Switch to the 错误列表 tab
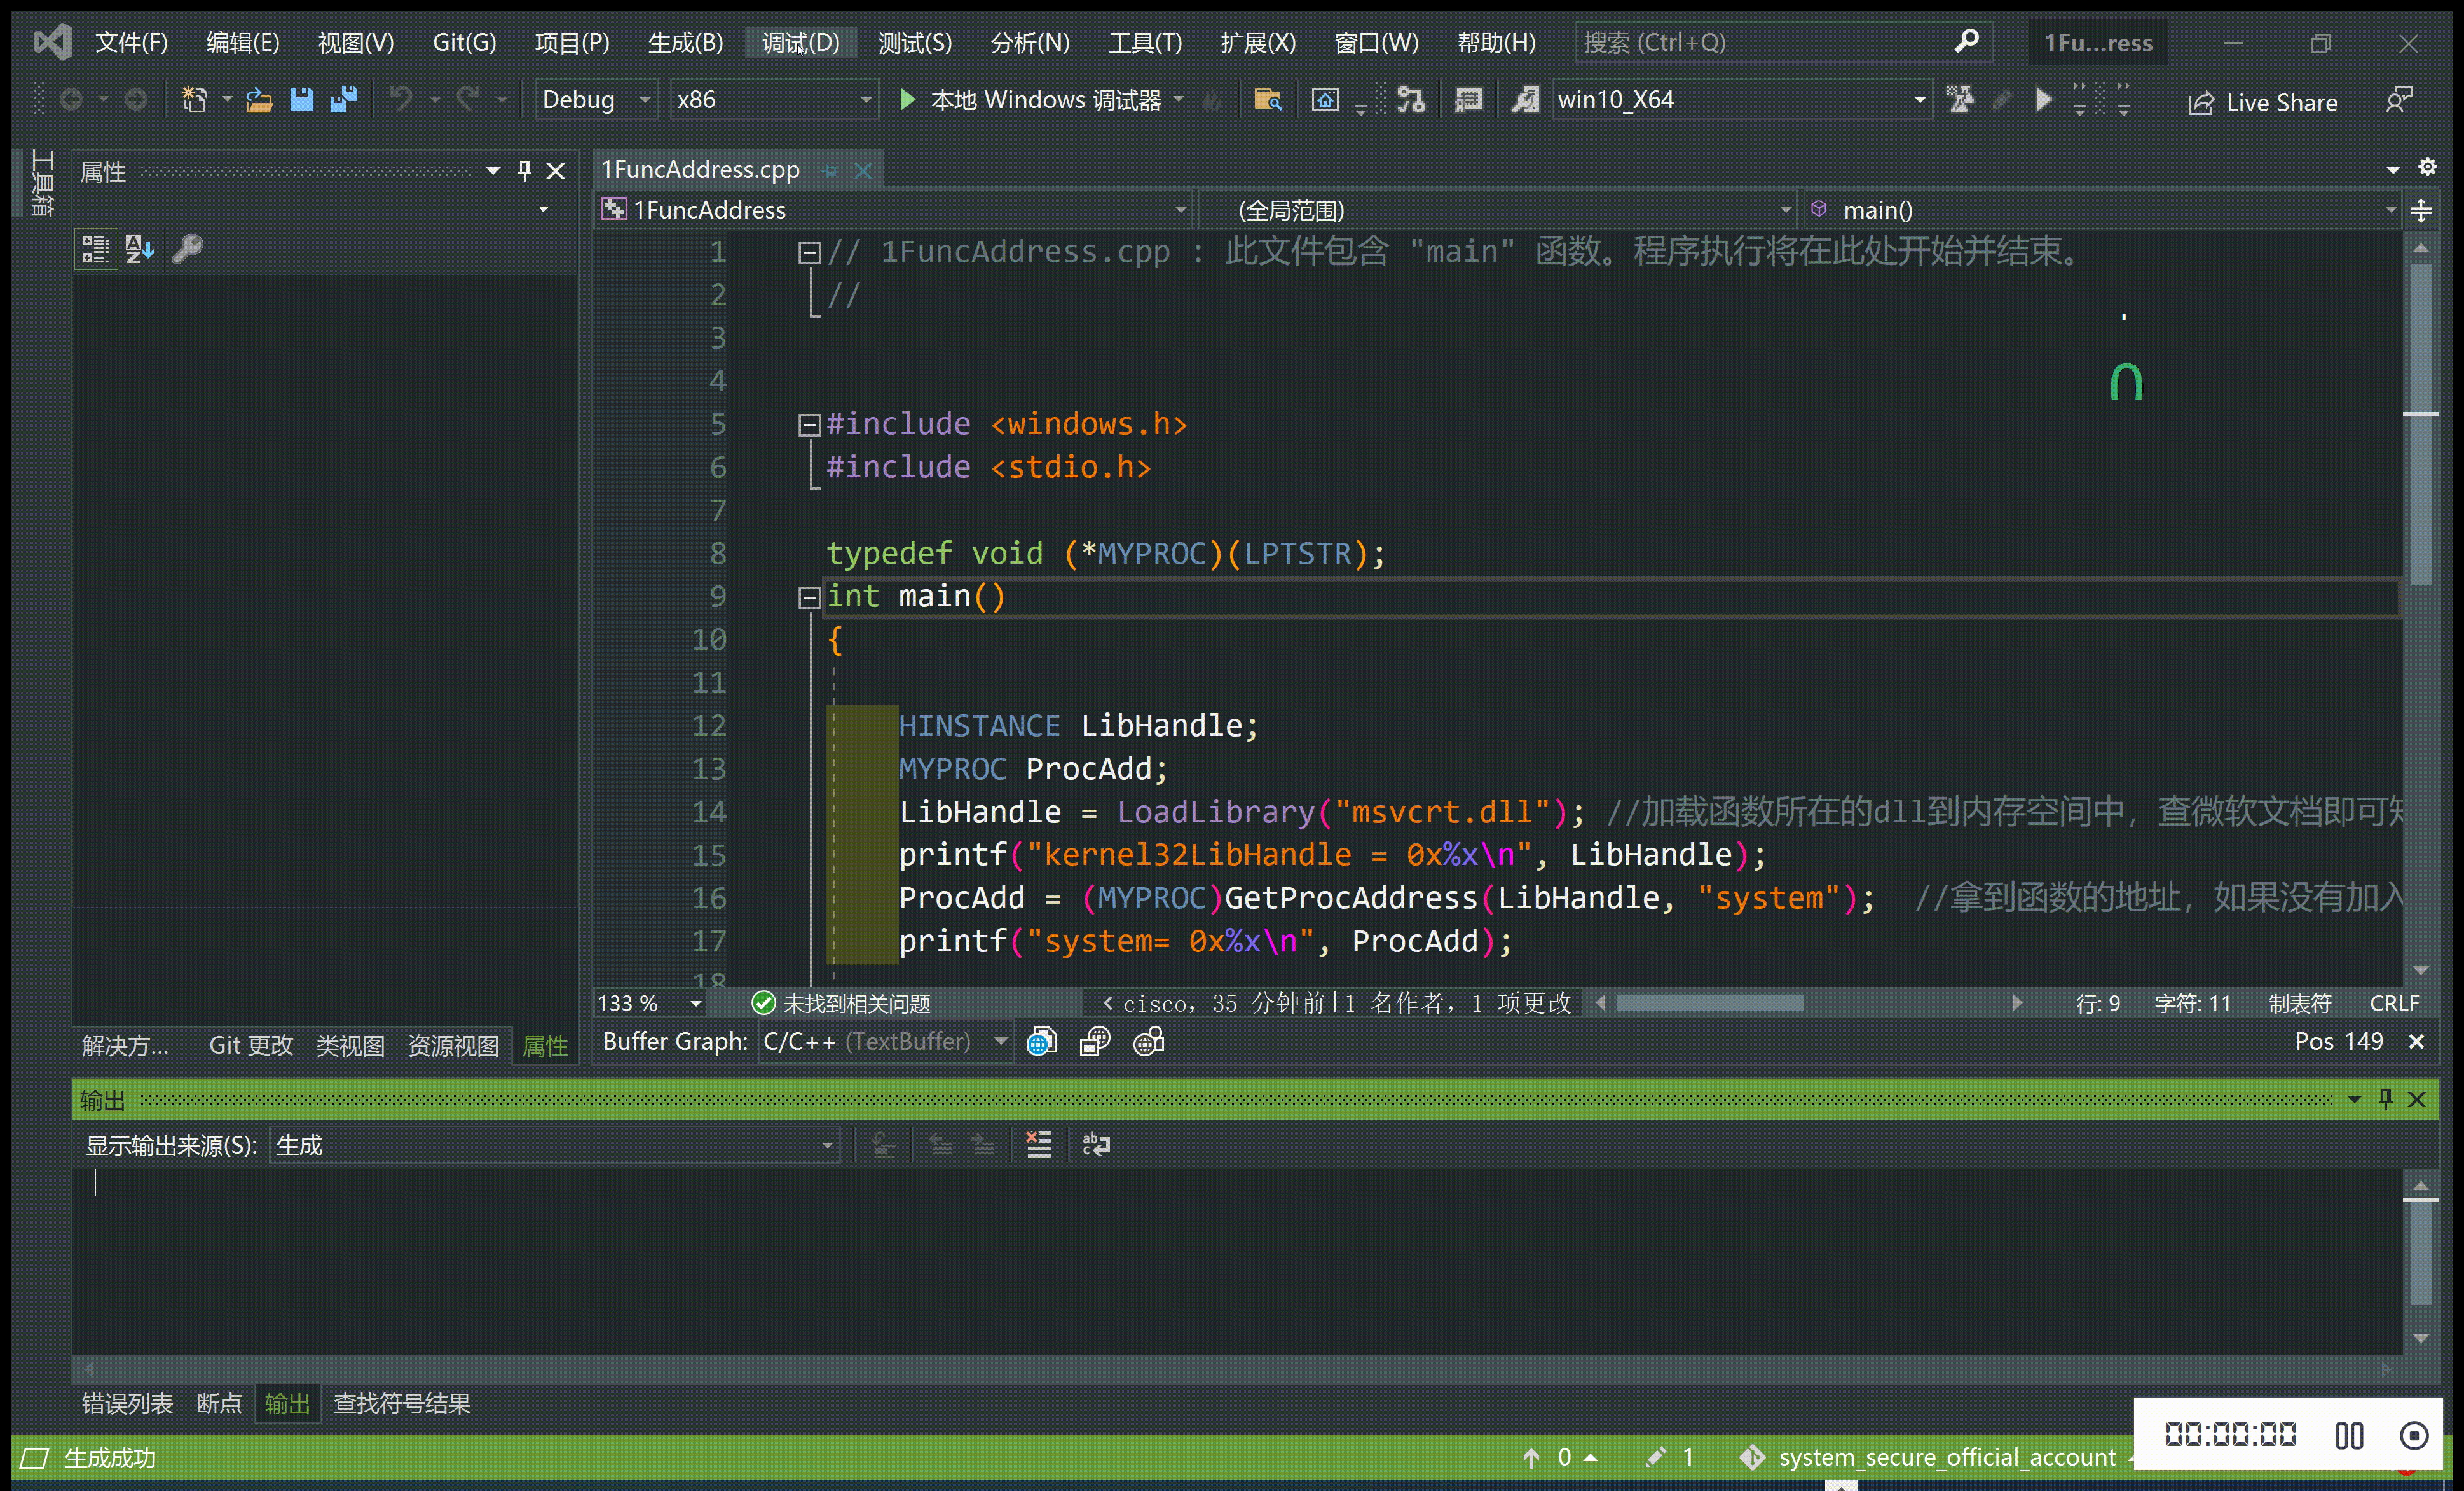The height and width of the screenshot is (1491, 2464). [127, 1404]
